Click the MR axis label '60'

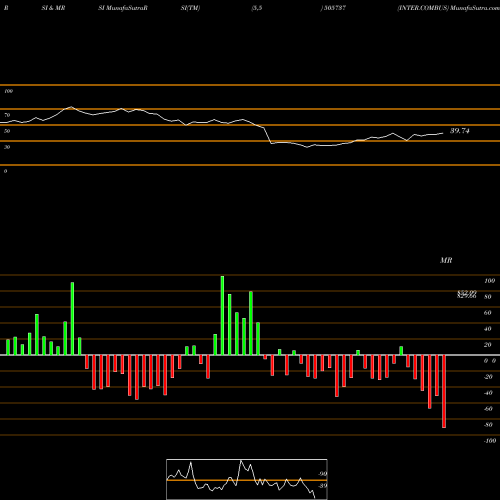488,313
